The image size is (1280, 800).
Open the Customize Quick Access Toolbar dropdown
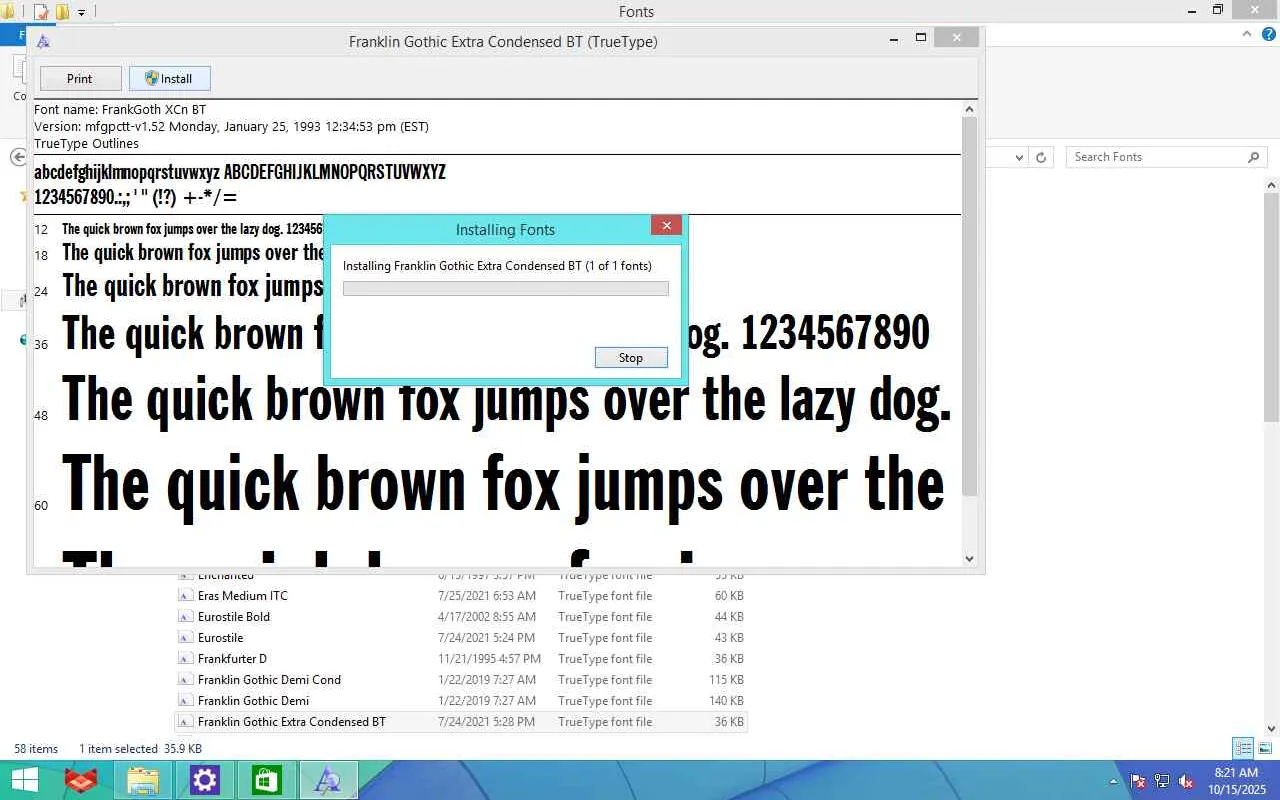tap(82, 13)
